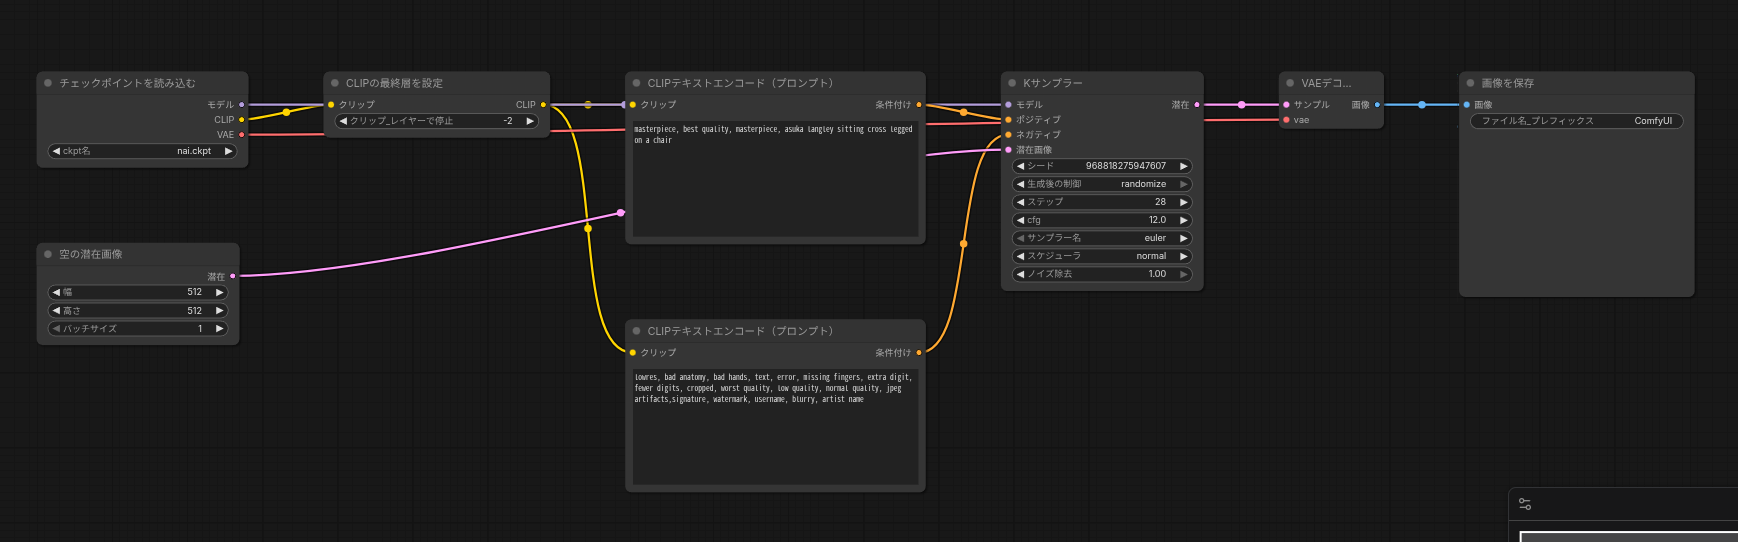Increase ステップ value with the right arrow
Screen dimensions: 1738x542
[1184, 202]
